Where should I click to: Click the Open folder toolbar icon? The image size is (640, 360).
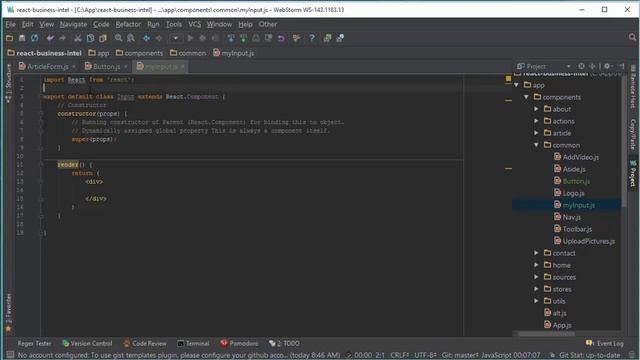(9, 38)
